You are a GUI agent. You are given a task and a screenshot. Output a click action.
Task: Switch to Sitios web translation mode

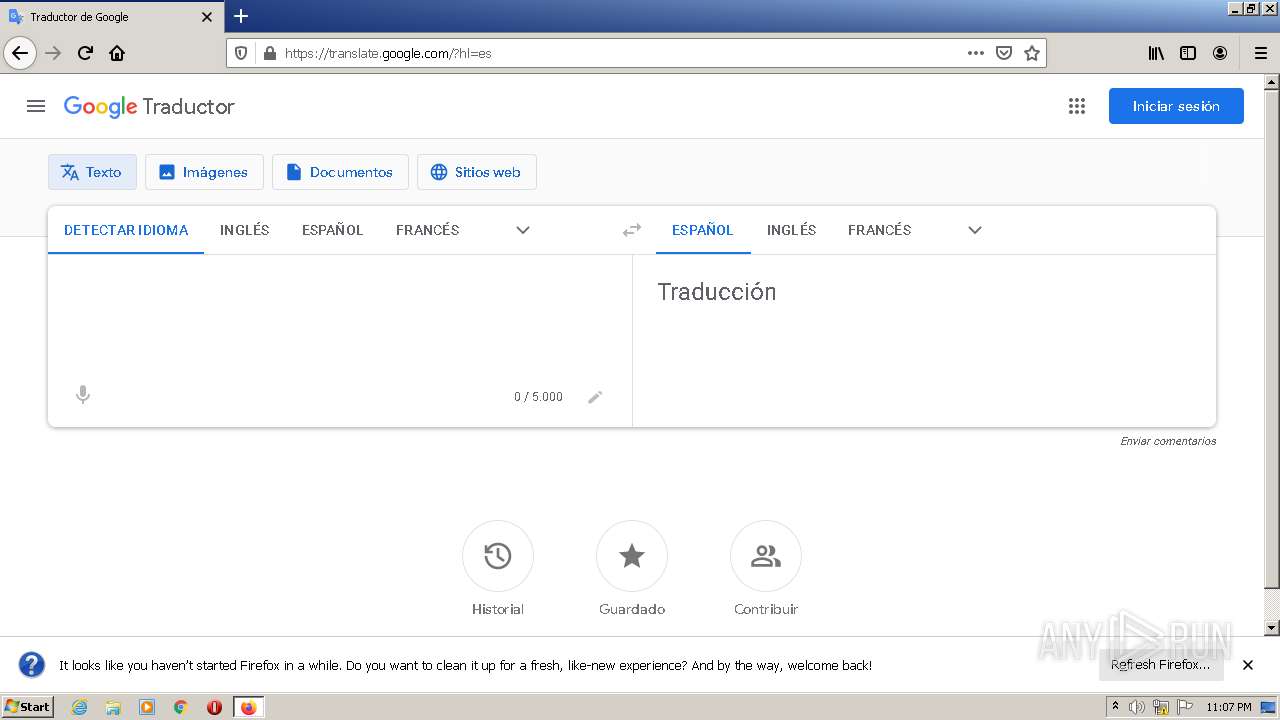[x=476, y=172]
